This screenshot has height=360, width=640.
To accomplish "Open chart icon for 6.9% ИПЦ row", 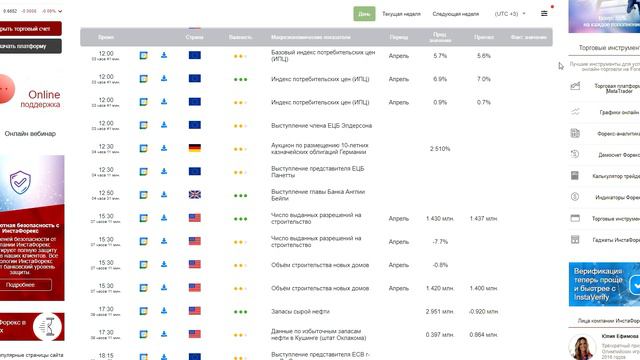I will tap(143, 78).
